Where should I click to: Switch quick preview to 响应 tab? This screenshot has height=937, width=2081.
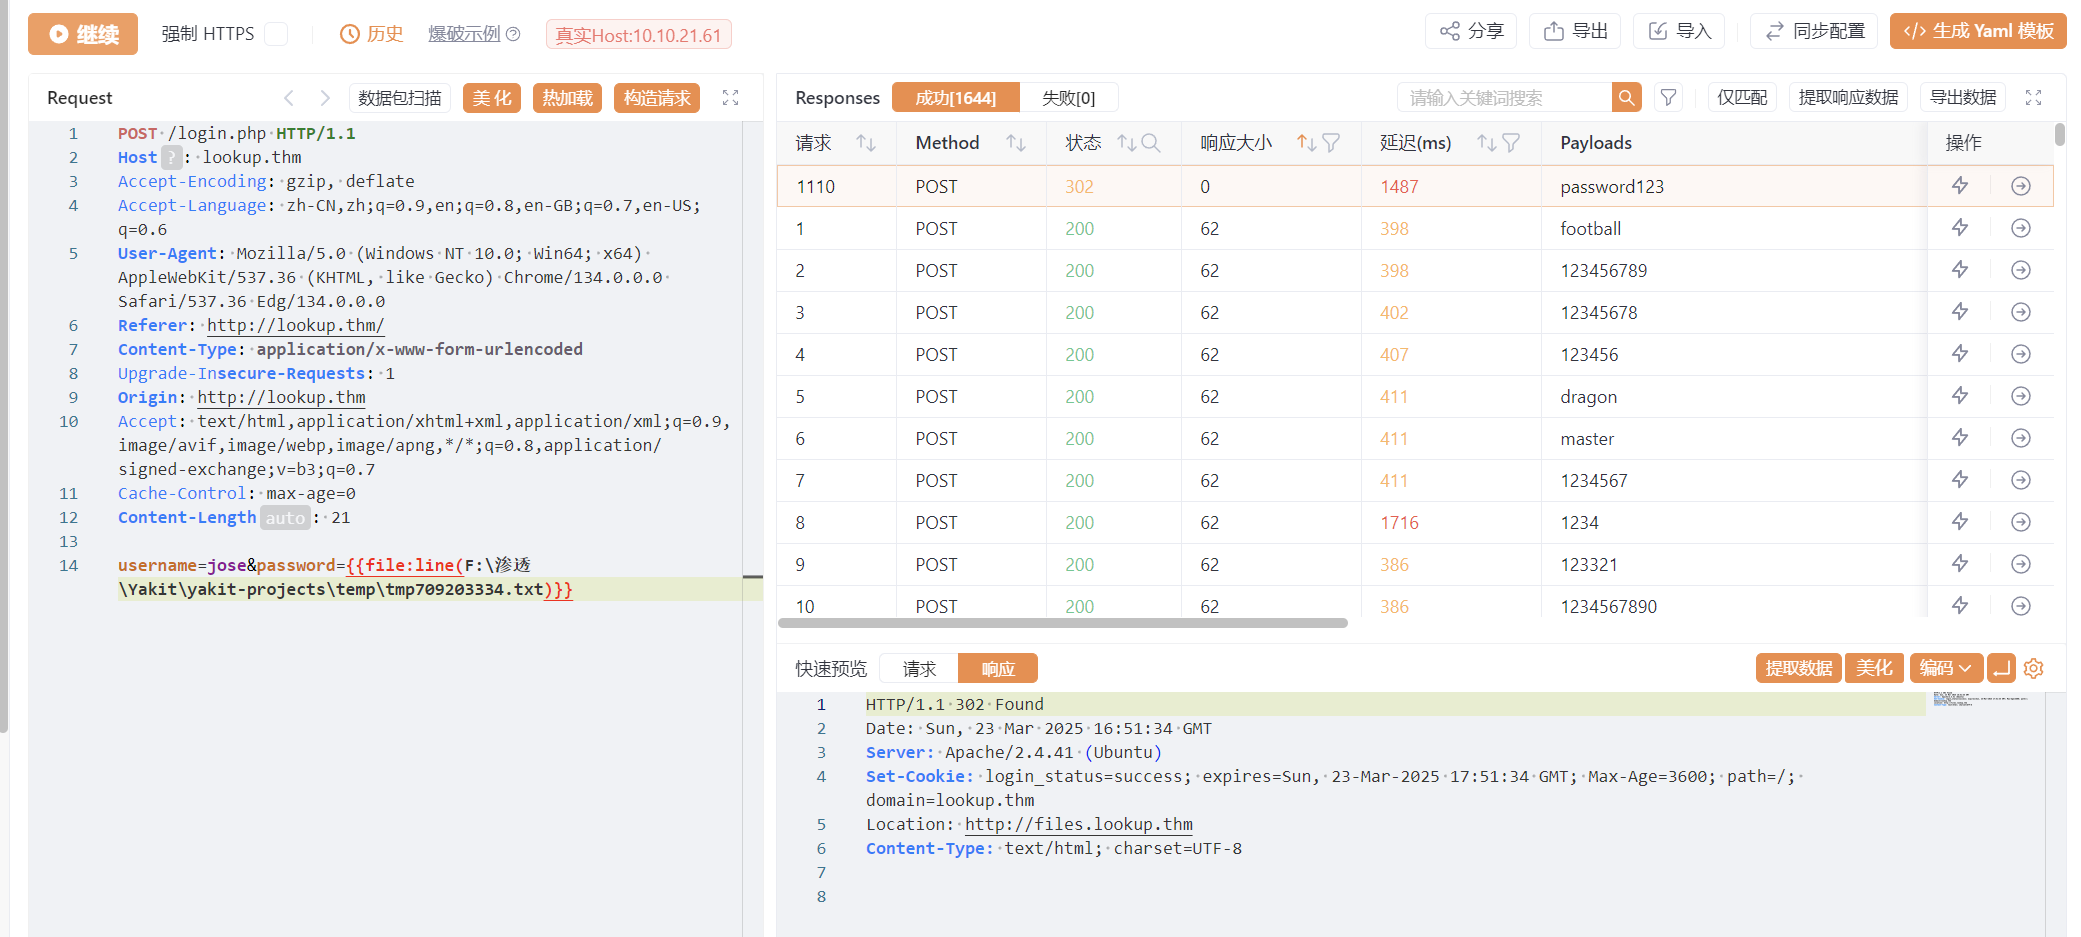pos(998,668)
